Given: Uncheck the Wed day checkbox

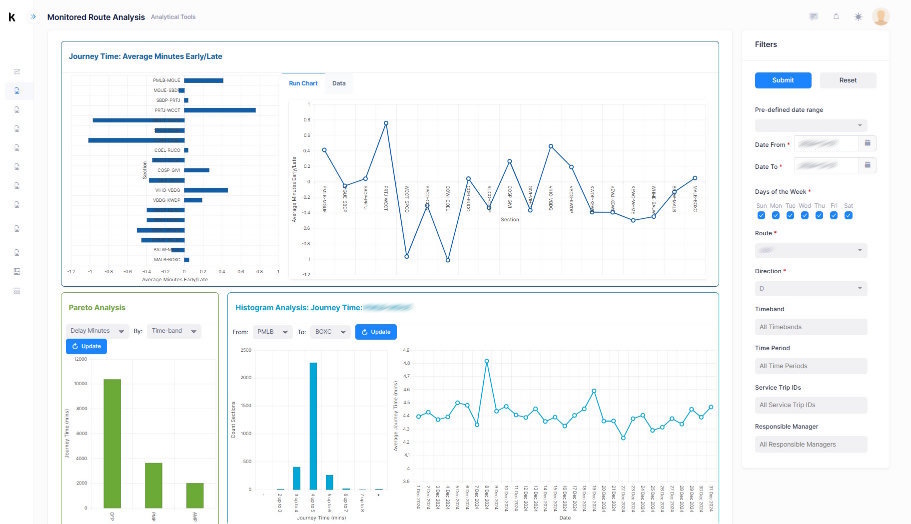Looking at the screenshot, I should (x=805, y=215).
